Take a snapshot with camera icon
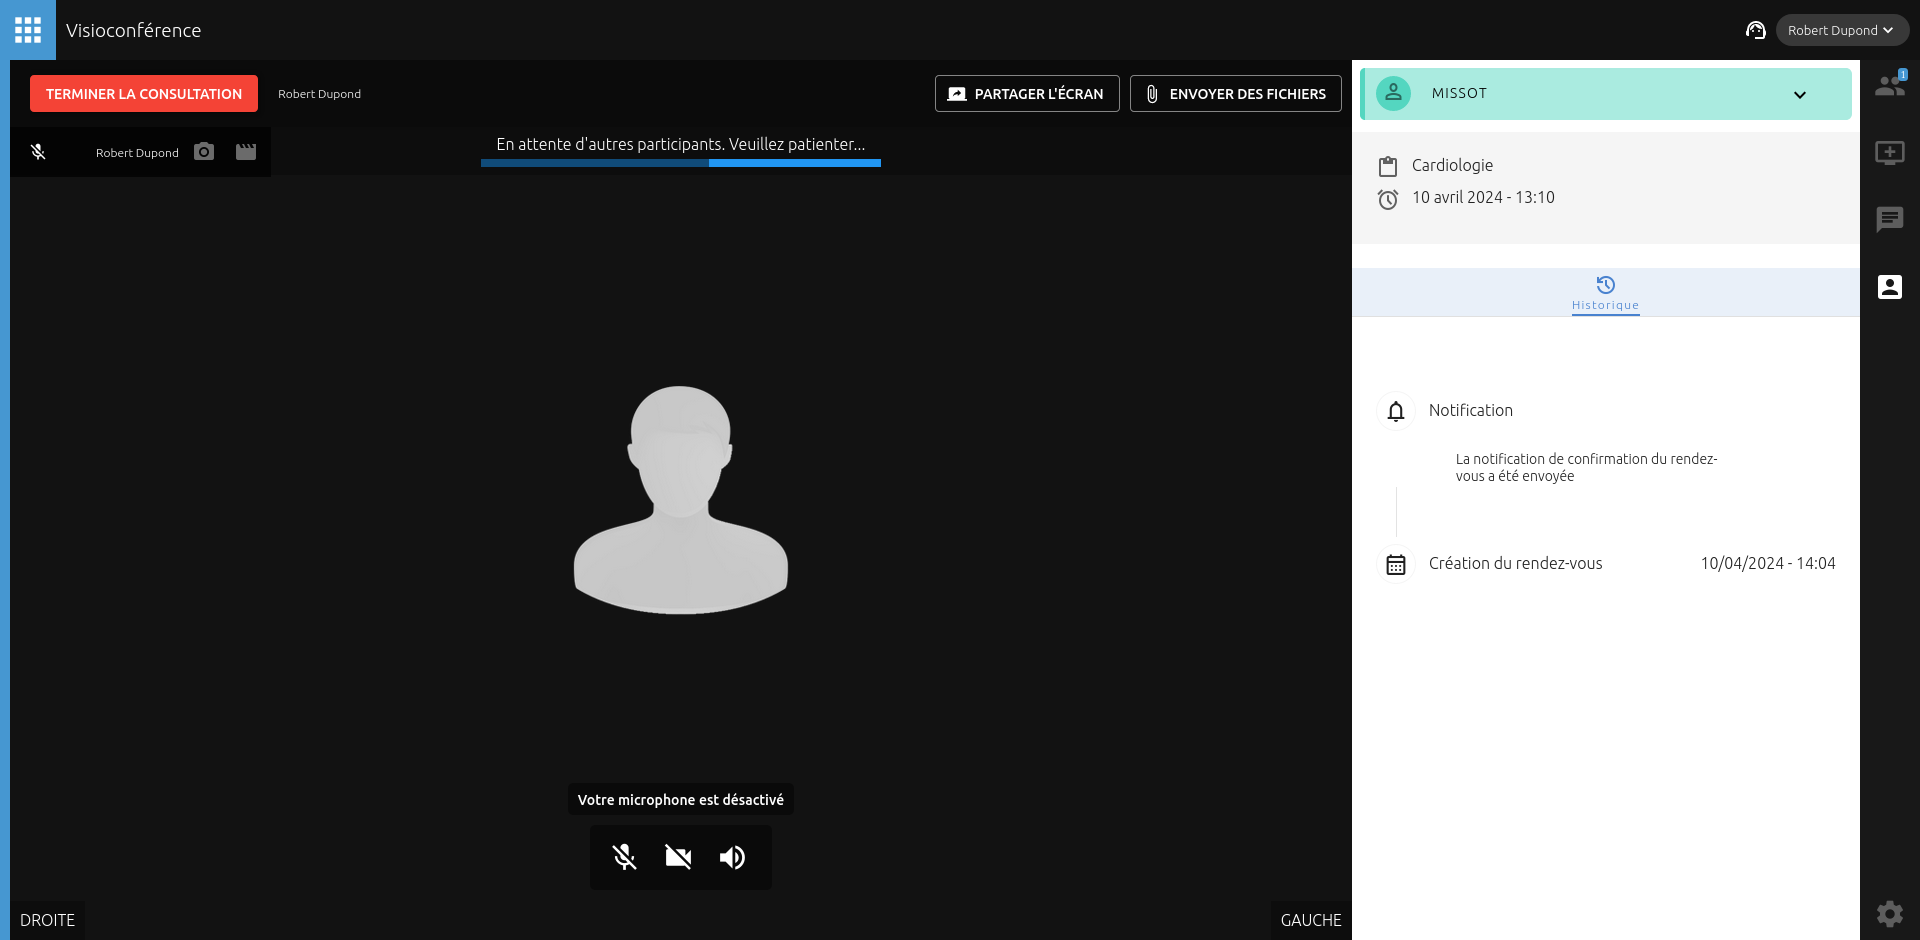The height and width of the screenshot is (940, 1920). pos(204,152)
